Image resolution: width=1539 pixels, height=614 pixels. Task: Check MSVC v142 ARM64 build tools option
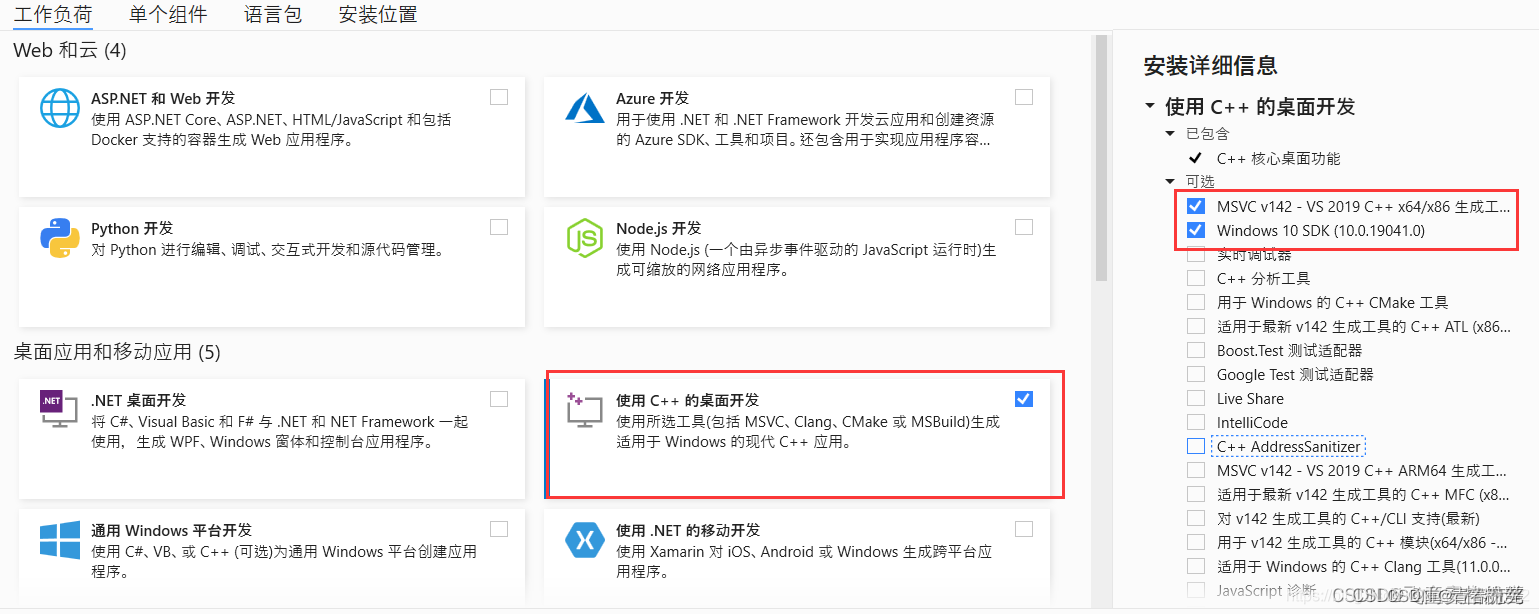(x=1195, y=470)
